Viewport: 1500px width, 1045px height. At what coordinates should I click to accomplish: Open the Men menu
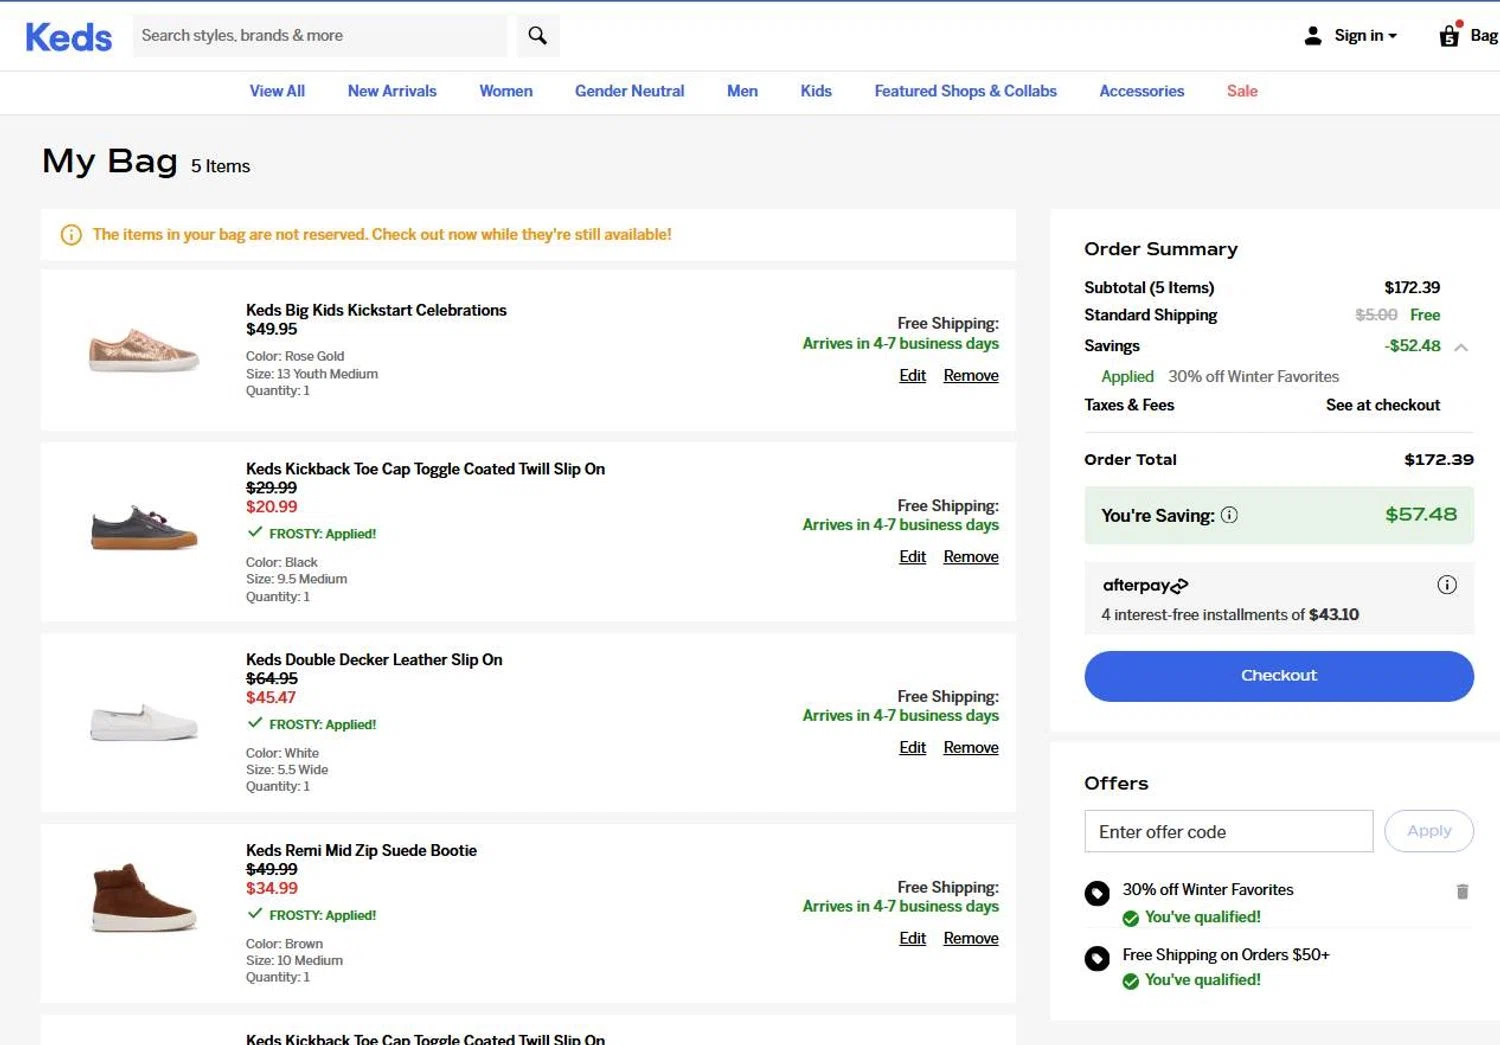tap(742, 91)
